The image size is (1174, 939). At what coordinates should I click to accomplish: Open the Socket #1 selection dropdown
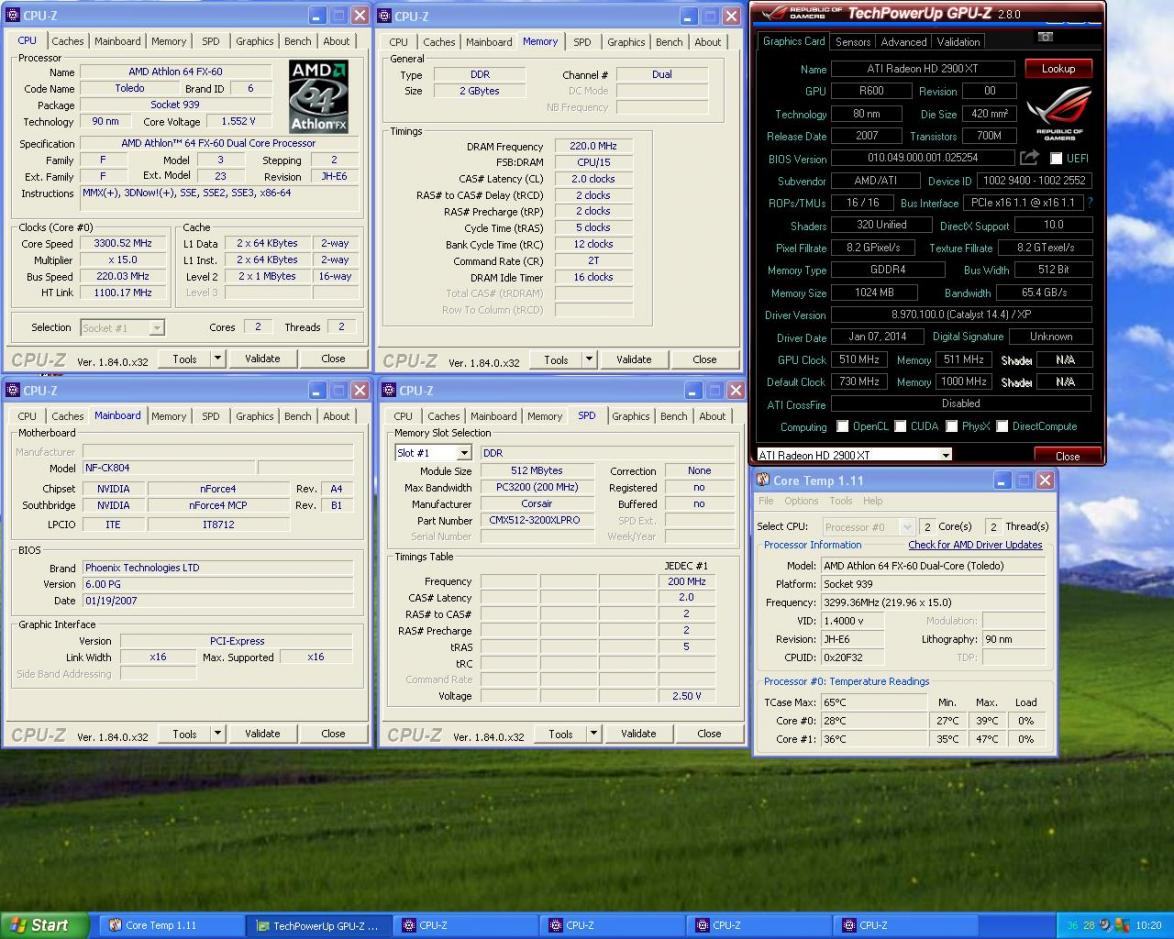(156, 328)
